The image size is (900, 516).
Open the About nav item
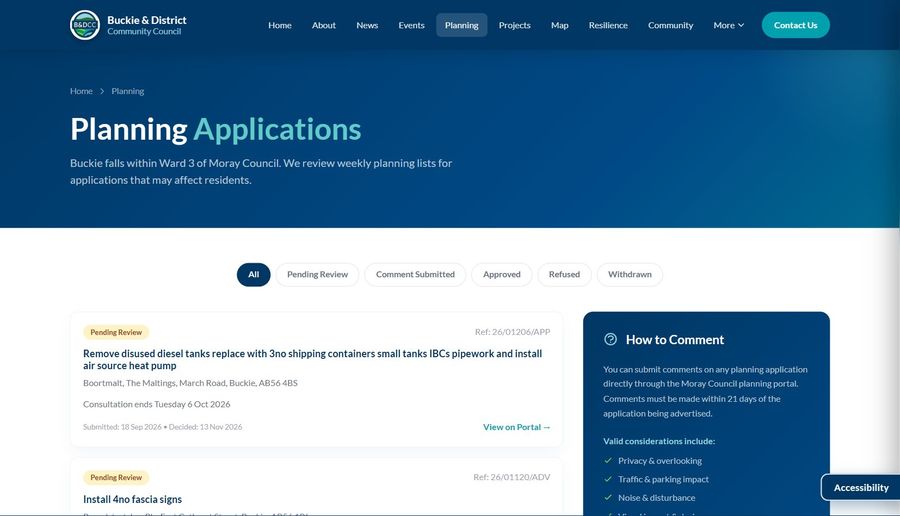pyautogui.click(x=324, y=25)
